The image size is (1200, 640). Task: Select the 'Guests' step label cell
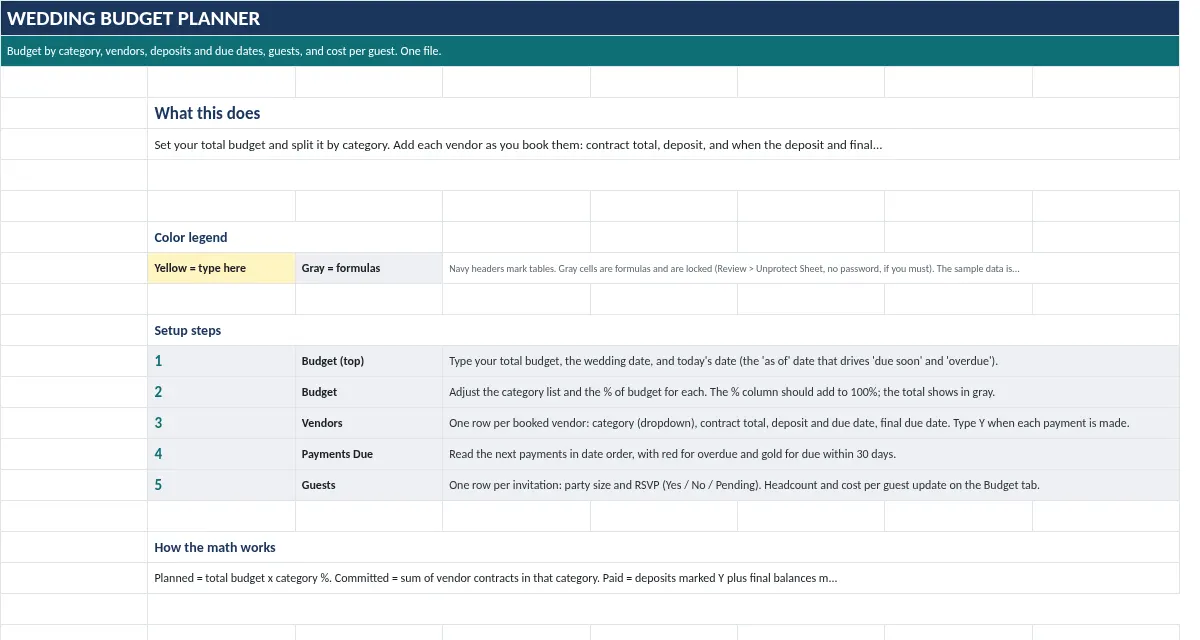coord(369,485)
